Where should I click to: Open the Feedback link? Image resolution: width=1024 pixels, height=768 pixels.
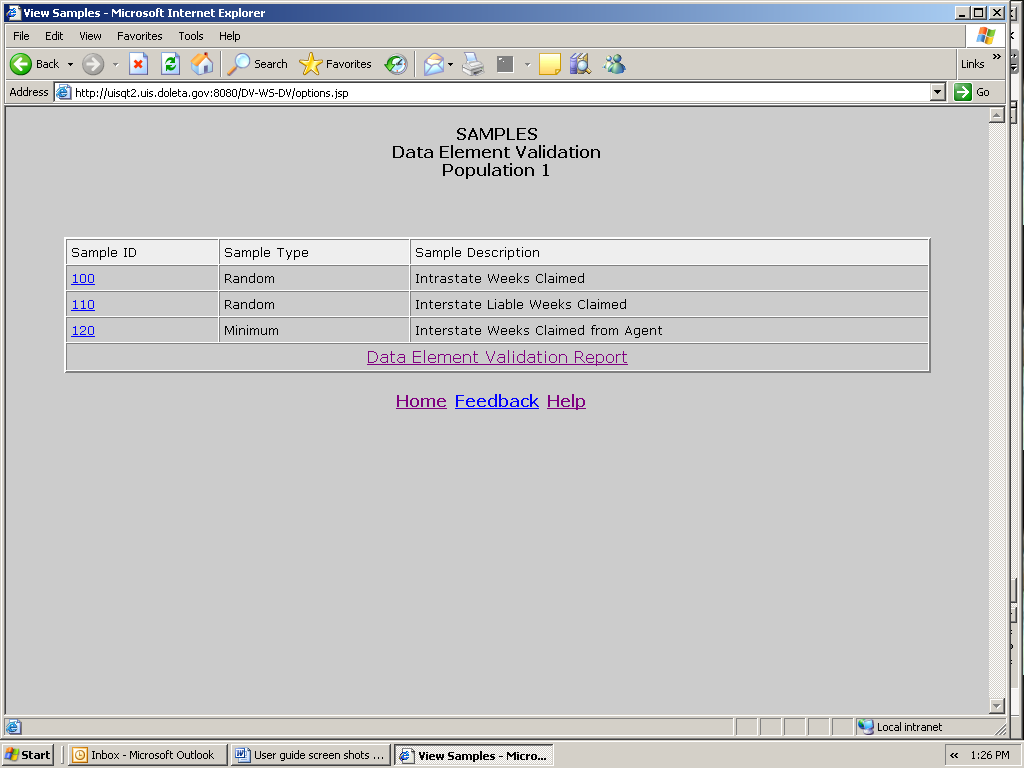pos(496,401)
